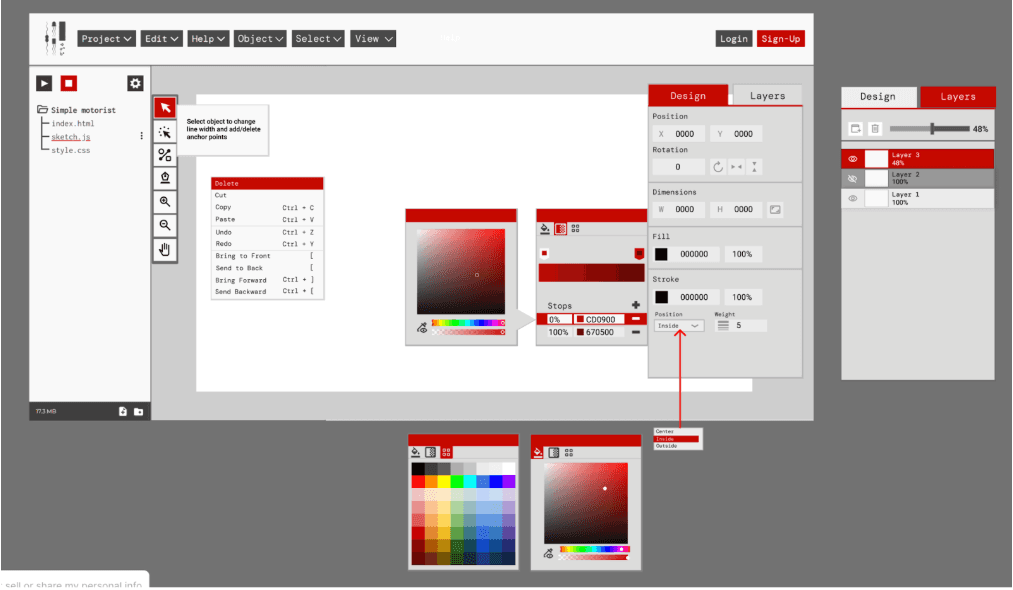This screenshot has height=590, width=1013.
Task: Open the View dropdown menu
Action: (373, 39)
